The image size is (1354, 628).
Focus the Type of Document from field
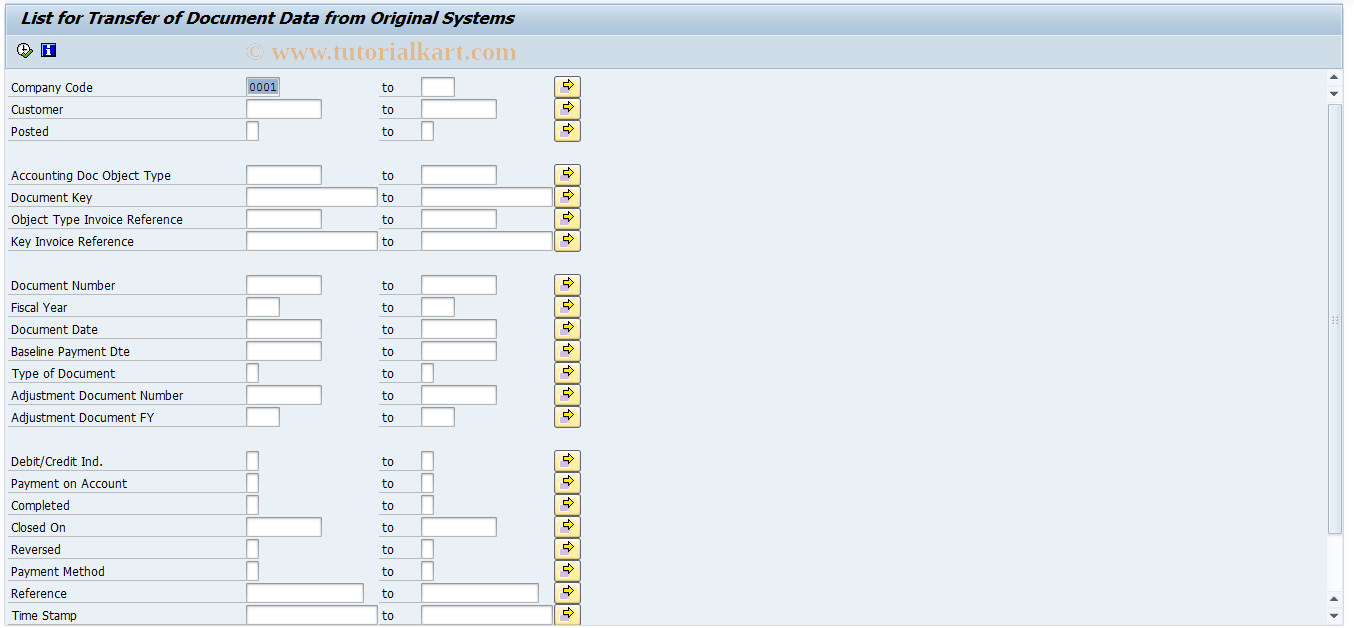(x=252, y=373)
